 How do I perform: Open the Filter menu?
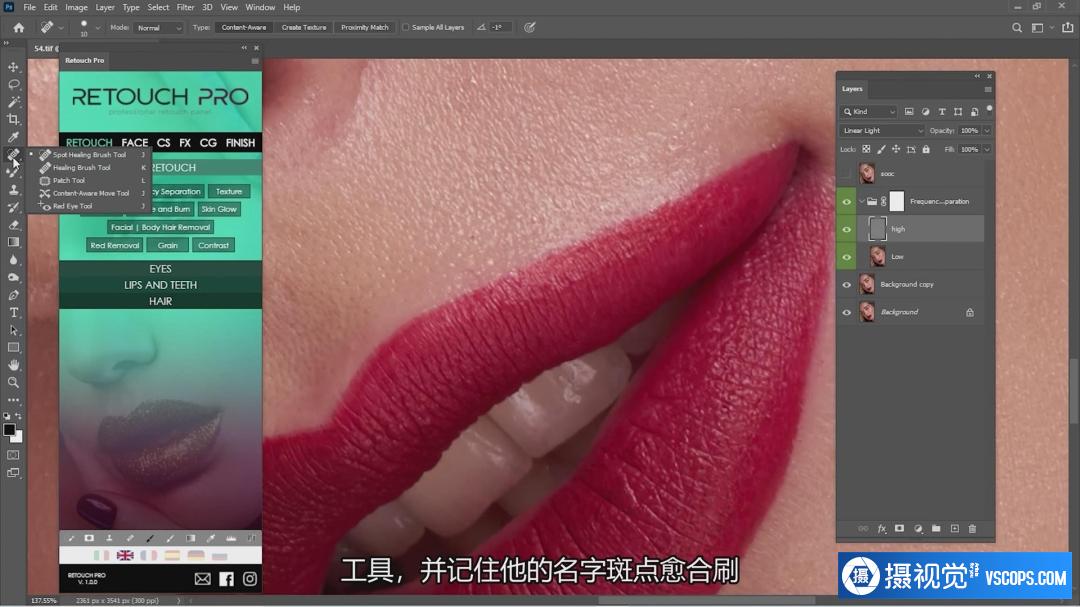tap(185, 8)
